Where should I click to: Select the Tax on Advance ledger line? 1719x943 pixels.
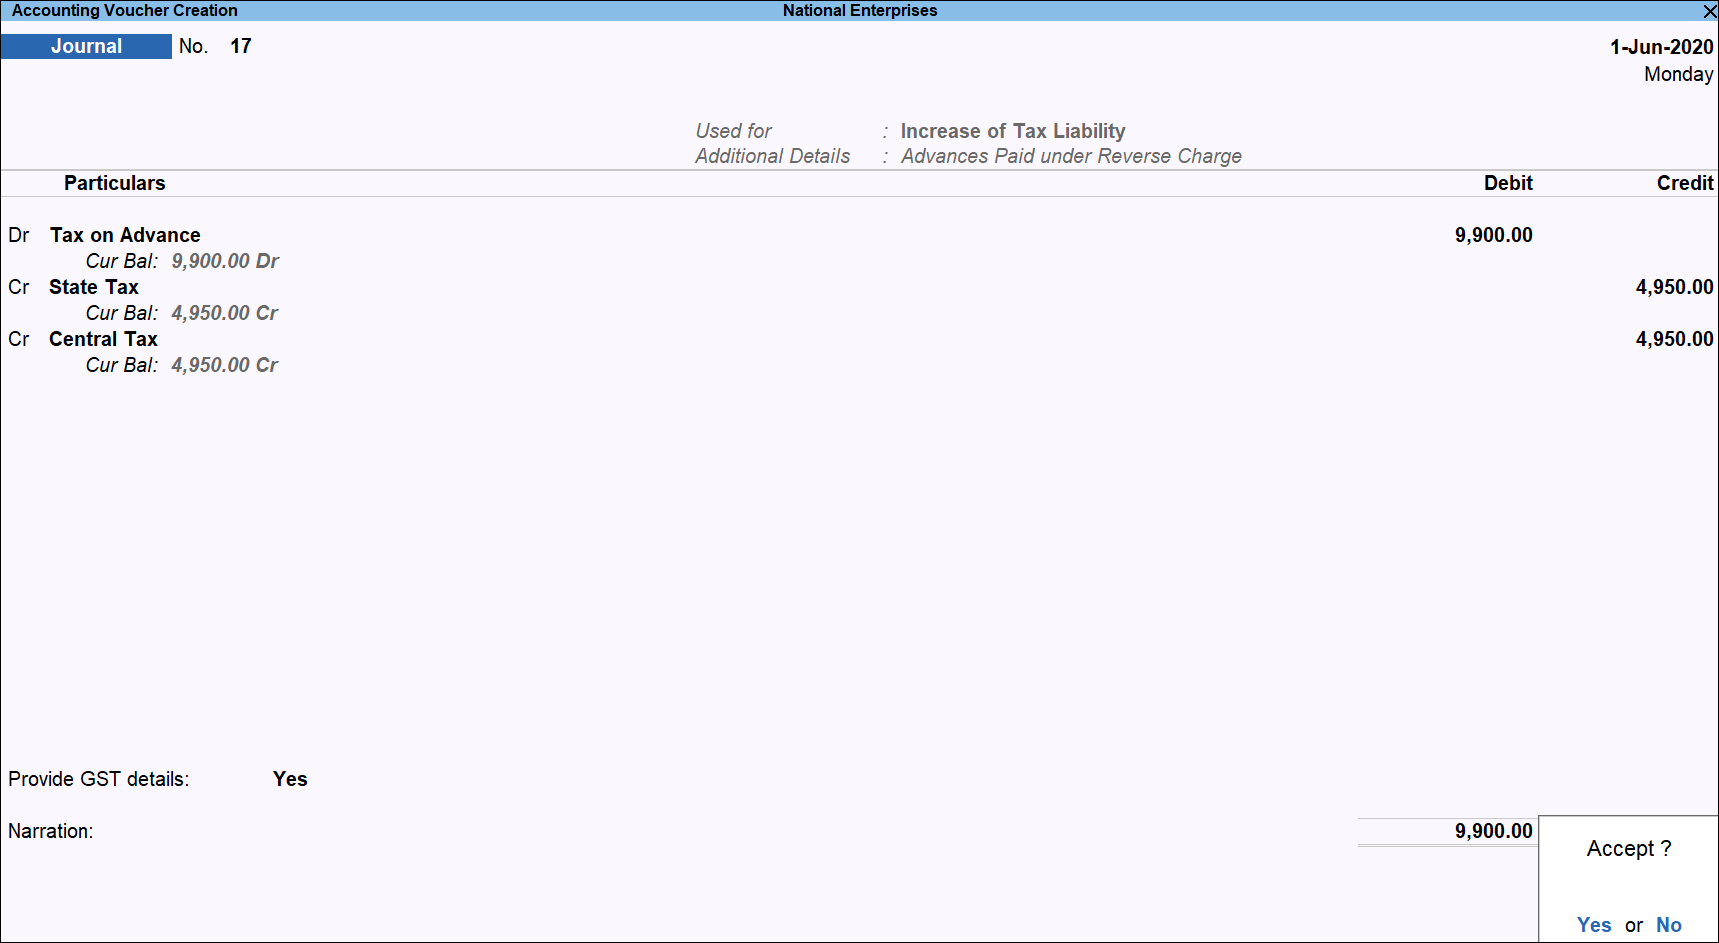coord(125,235)
